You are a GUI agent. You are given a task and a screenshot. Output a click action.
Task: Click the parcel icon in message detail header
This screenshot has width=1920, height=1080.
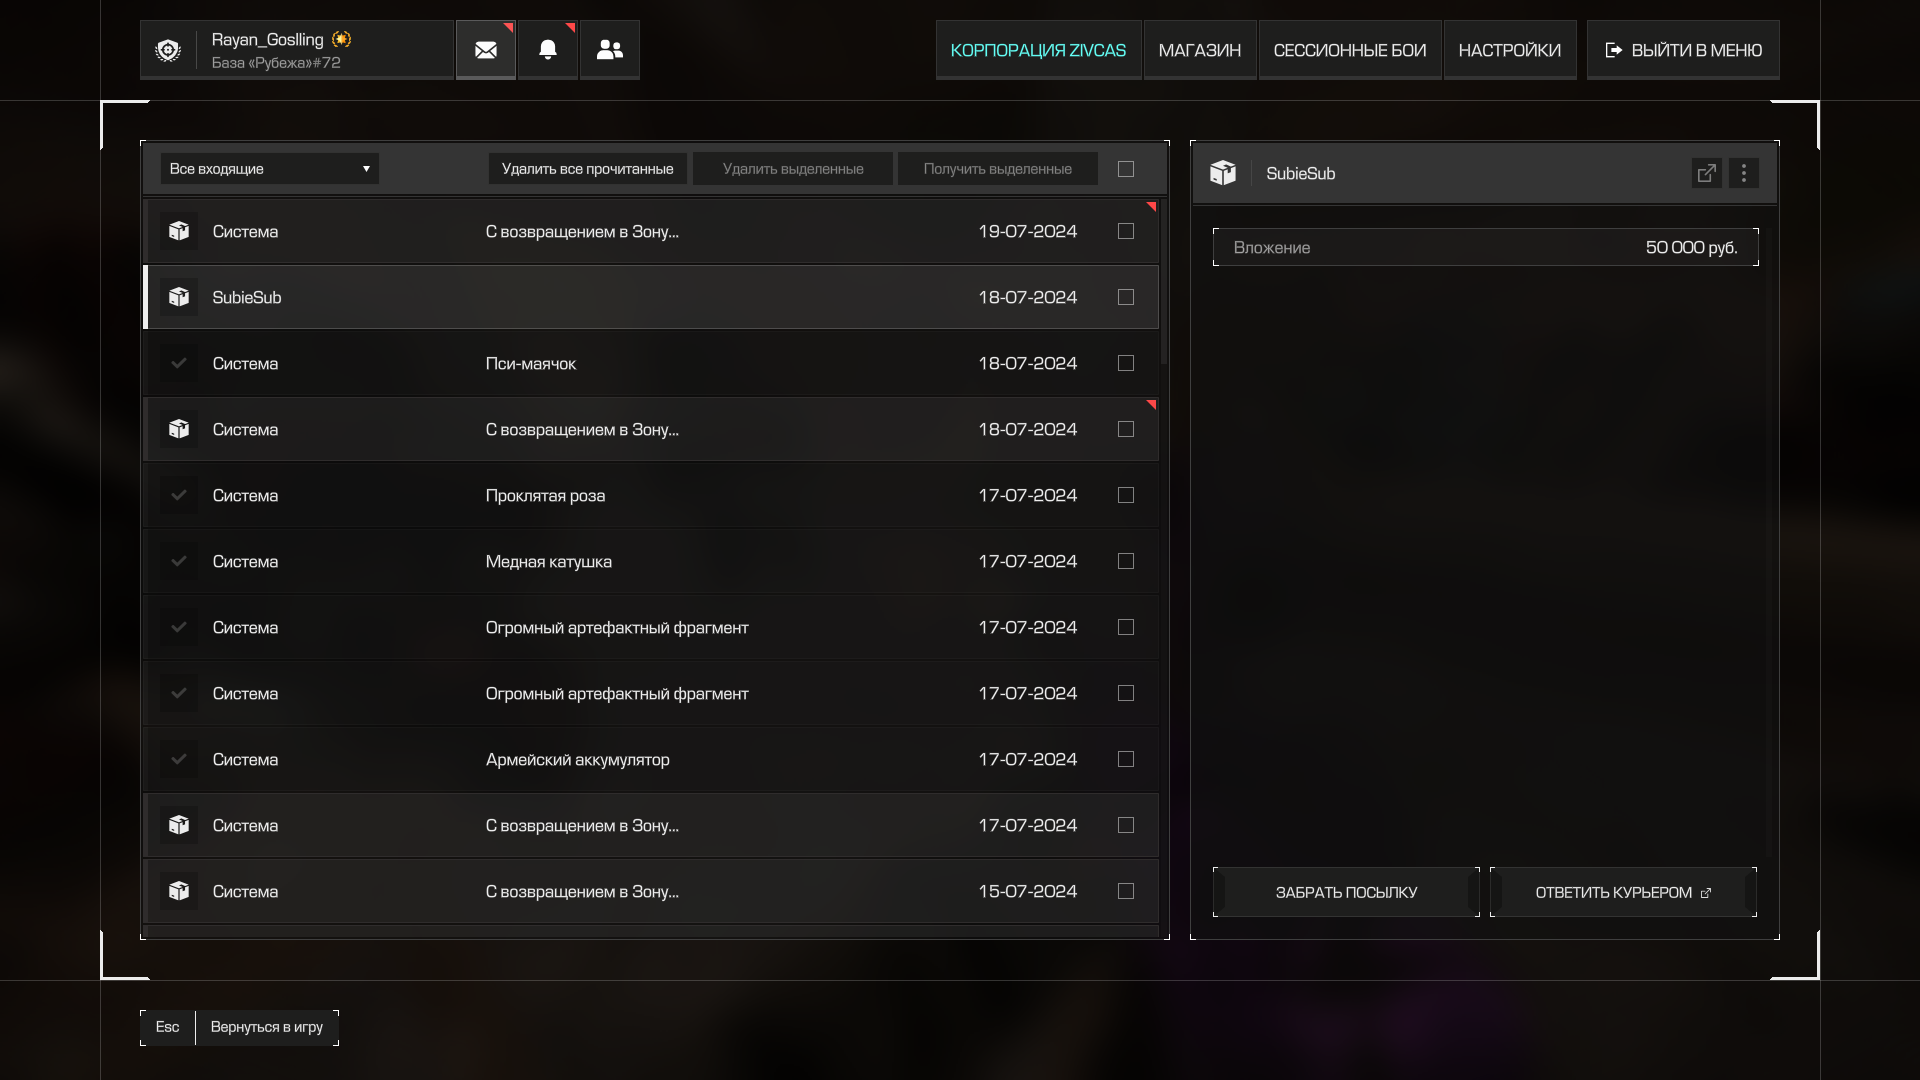pyautogui.click(x=1223, y=173)
